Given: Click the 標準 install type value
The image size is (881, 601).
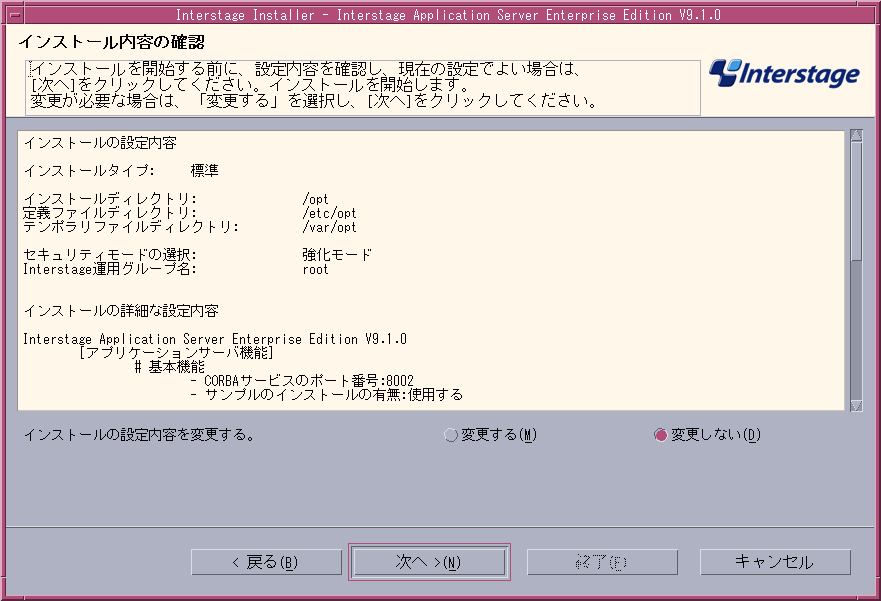Looking at the screenshot, I should click(205, 171).
